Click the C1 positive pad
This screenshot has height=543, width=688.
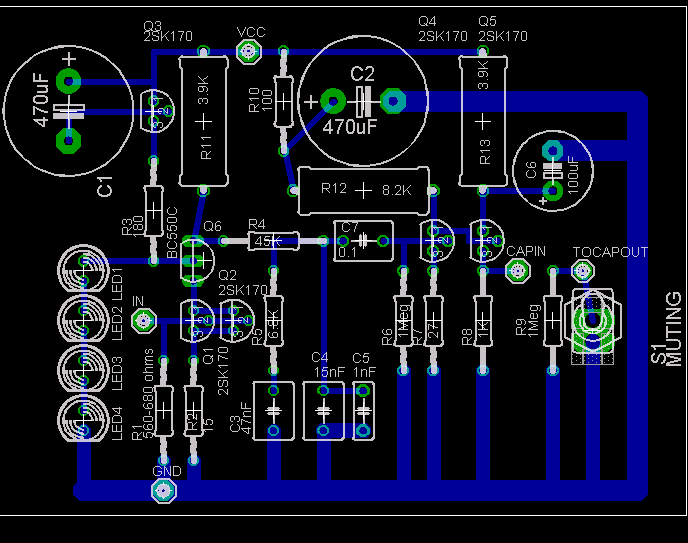click(68, 81)
